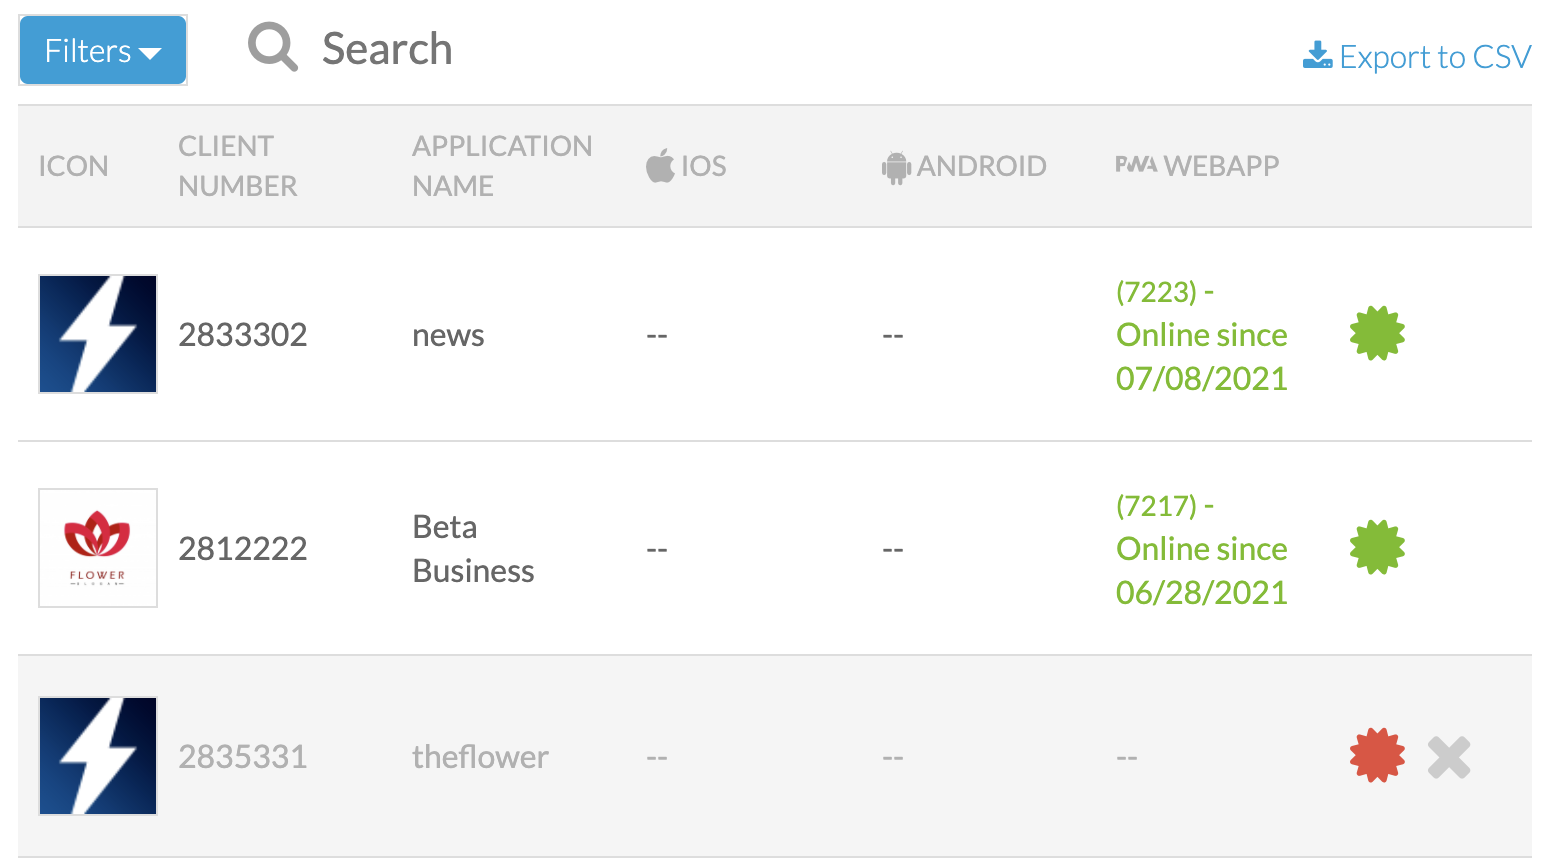Open the Flower logo icon for Beta Business
1556x858 pixels.
(98, 548)
